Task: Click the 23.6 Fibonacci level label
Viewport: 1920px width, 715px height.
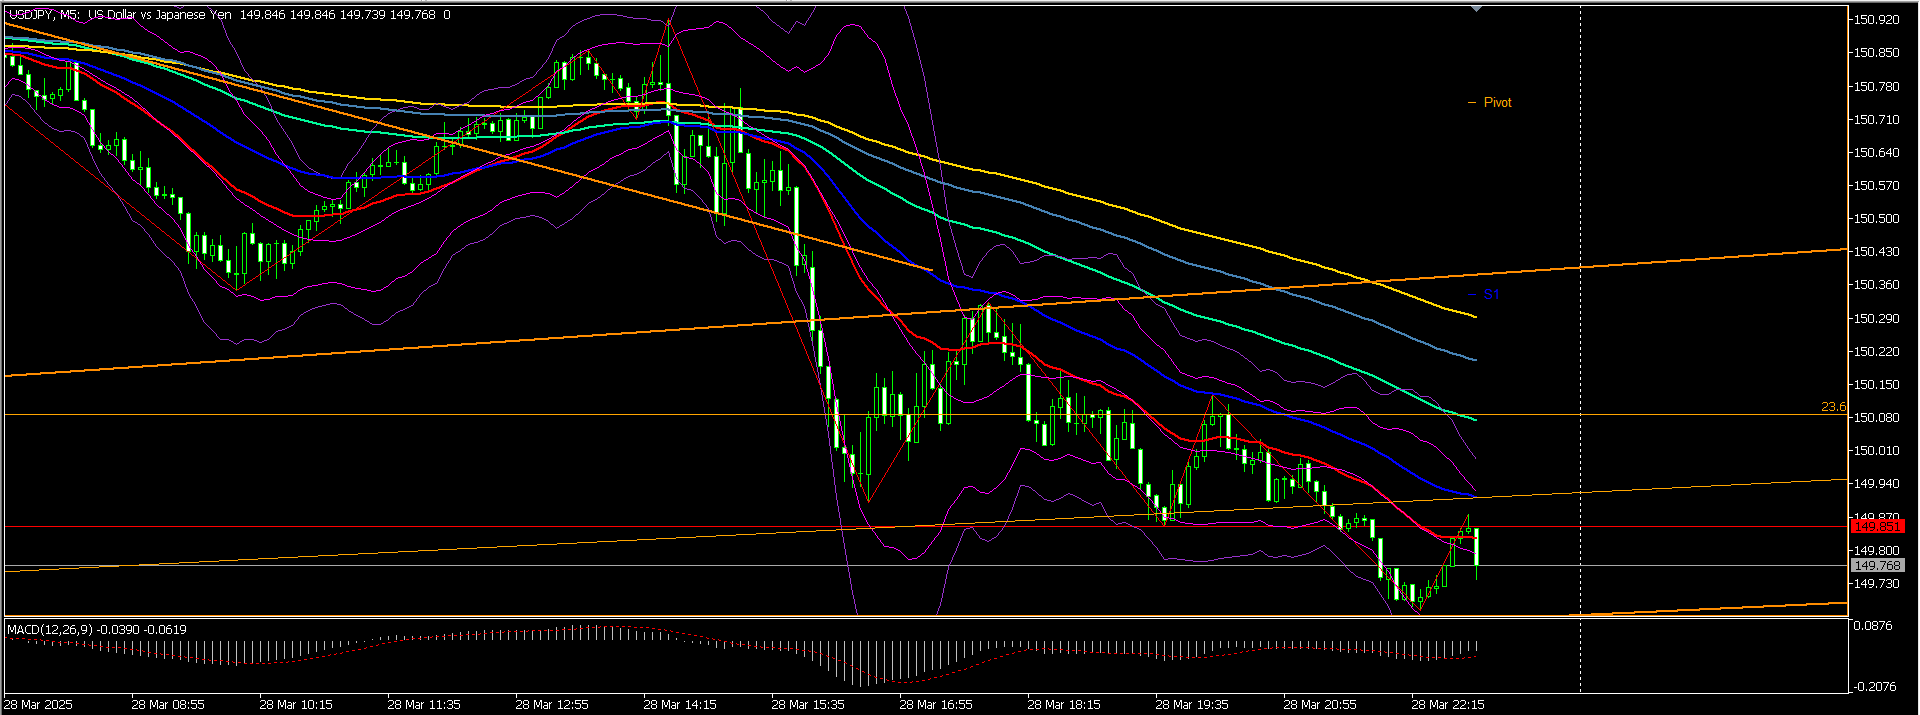Action: [1833, 407]
